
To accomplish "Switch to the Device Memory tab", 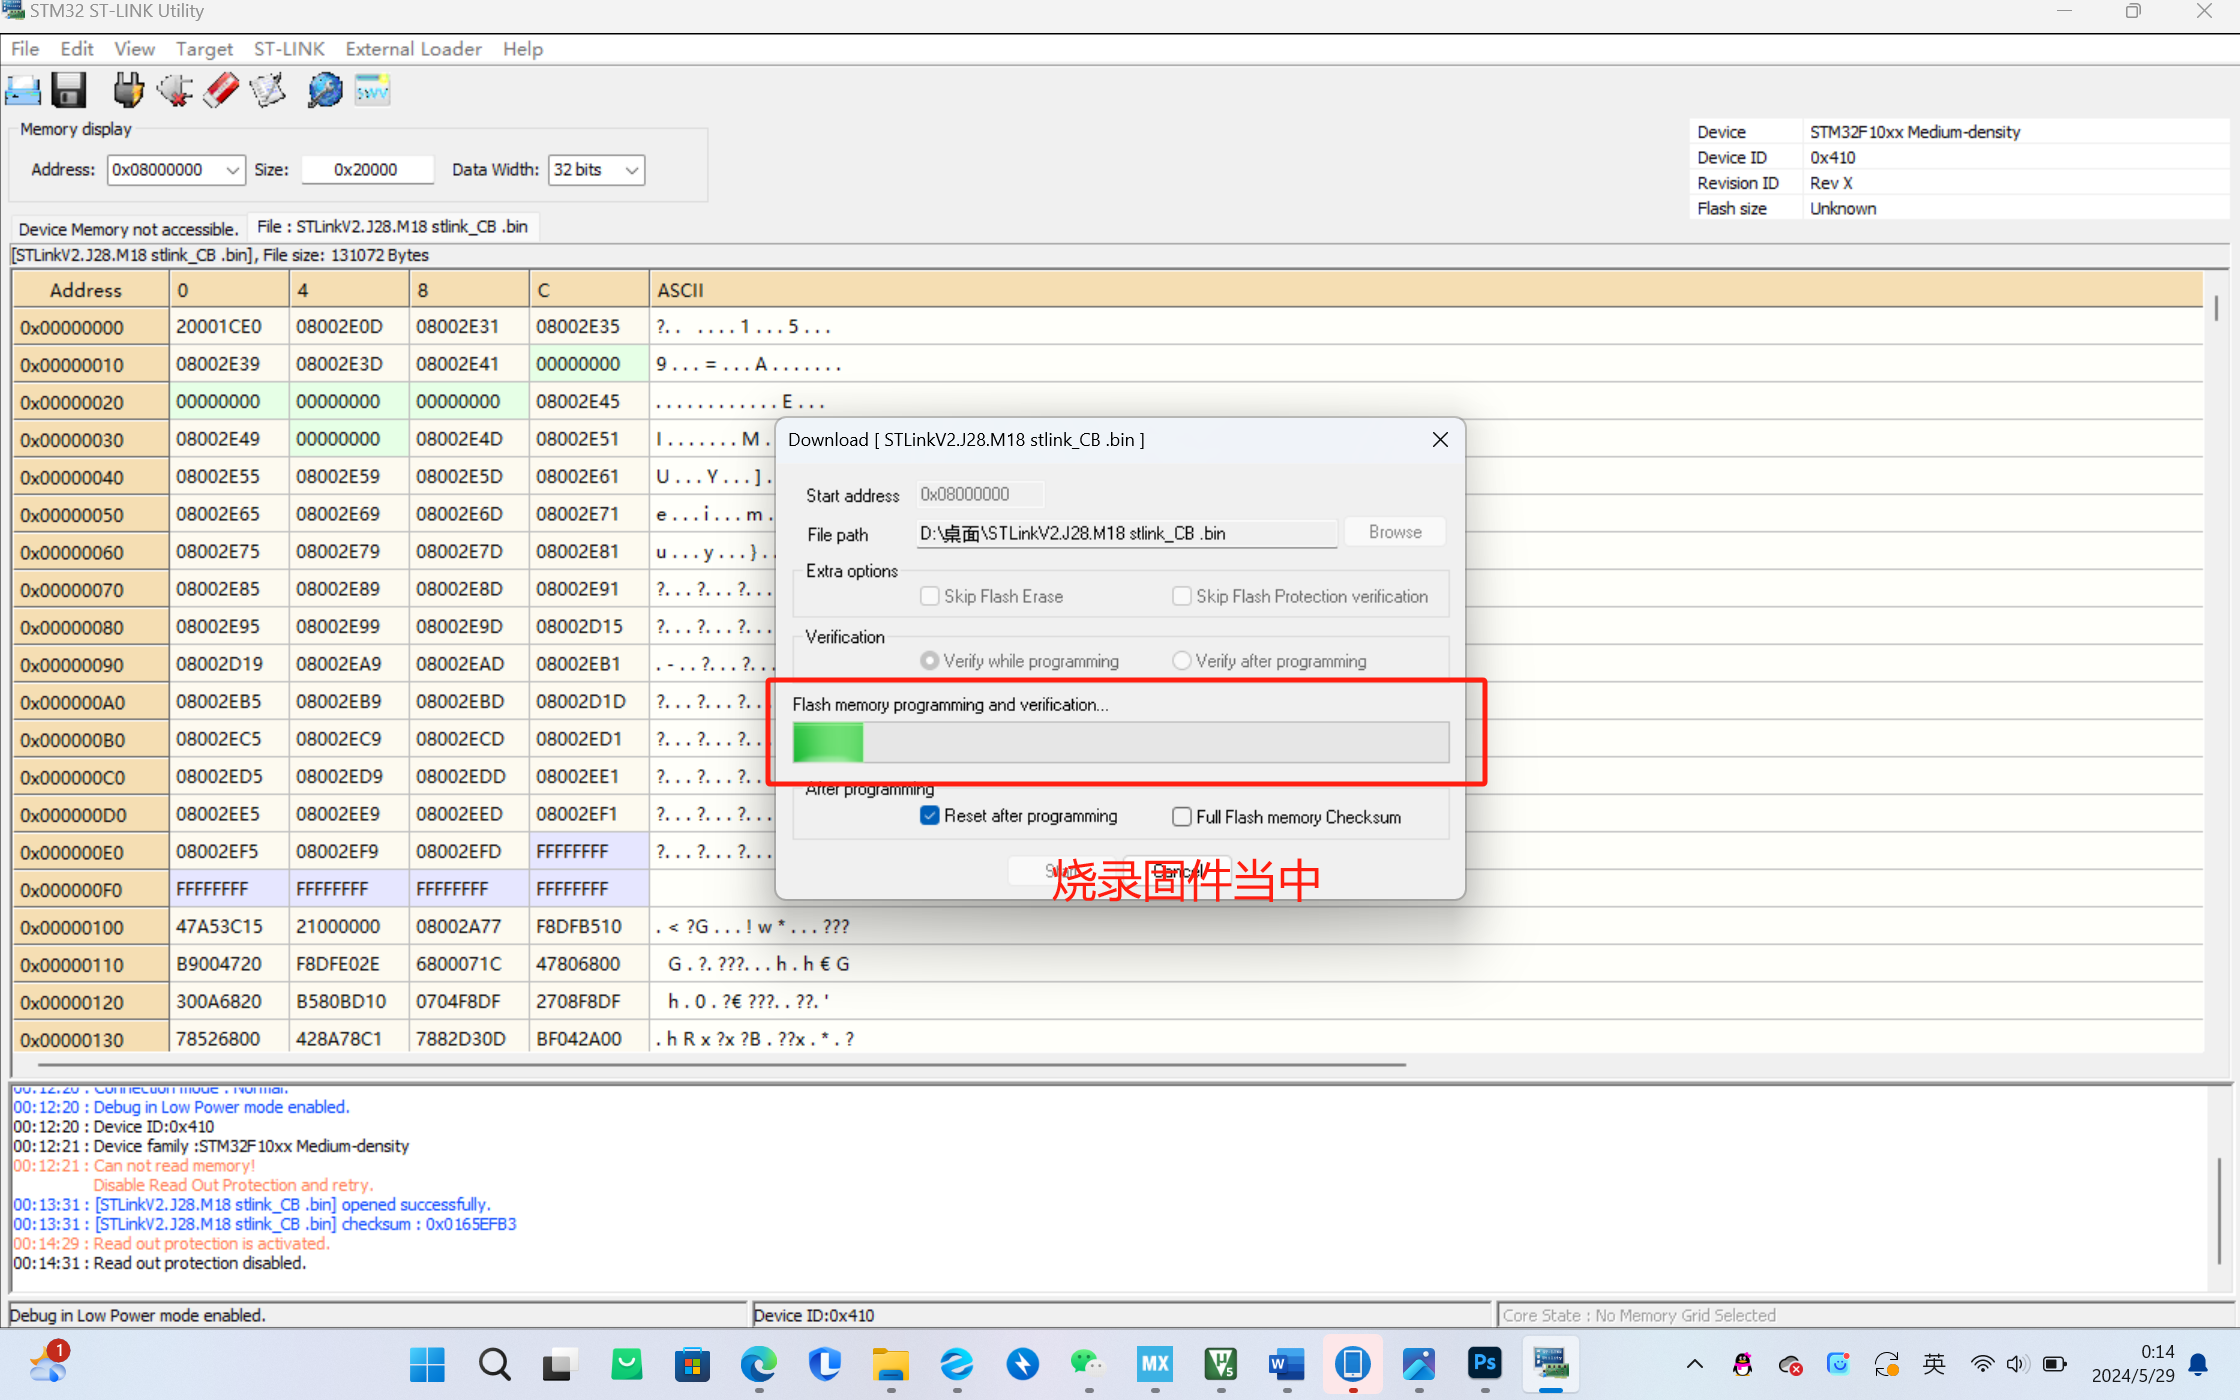I will 128,229.
